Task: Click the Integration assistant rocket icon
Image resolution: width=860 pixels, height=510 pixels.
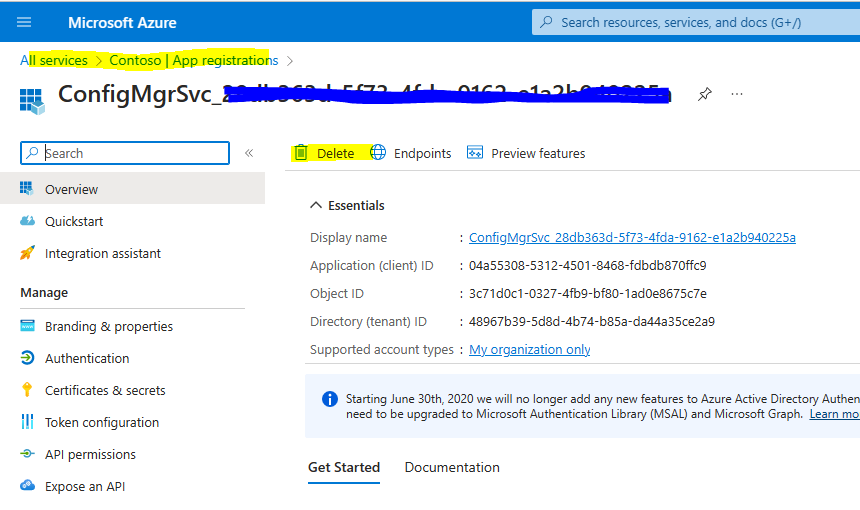Action: coord(27,253)
